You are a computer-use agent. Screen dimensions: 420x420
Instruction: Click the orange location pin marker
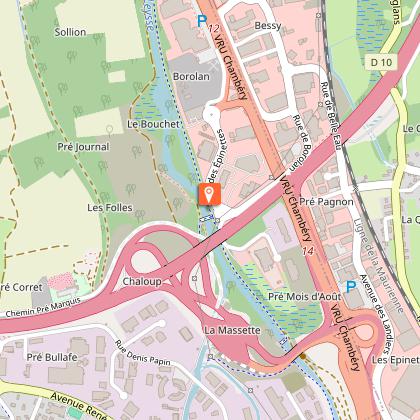pos(209,194)
